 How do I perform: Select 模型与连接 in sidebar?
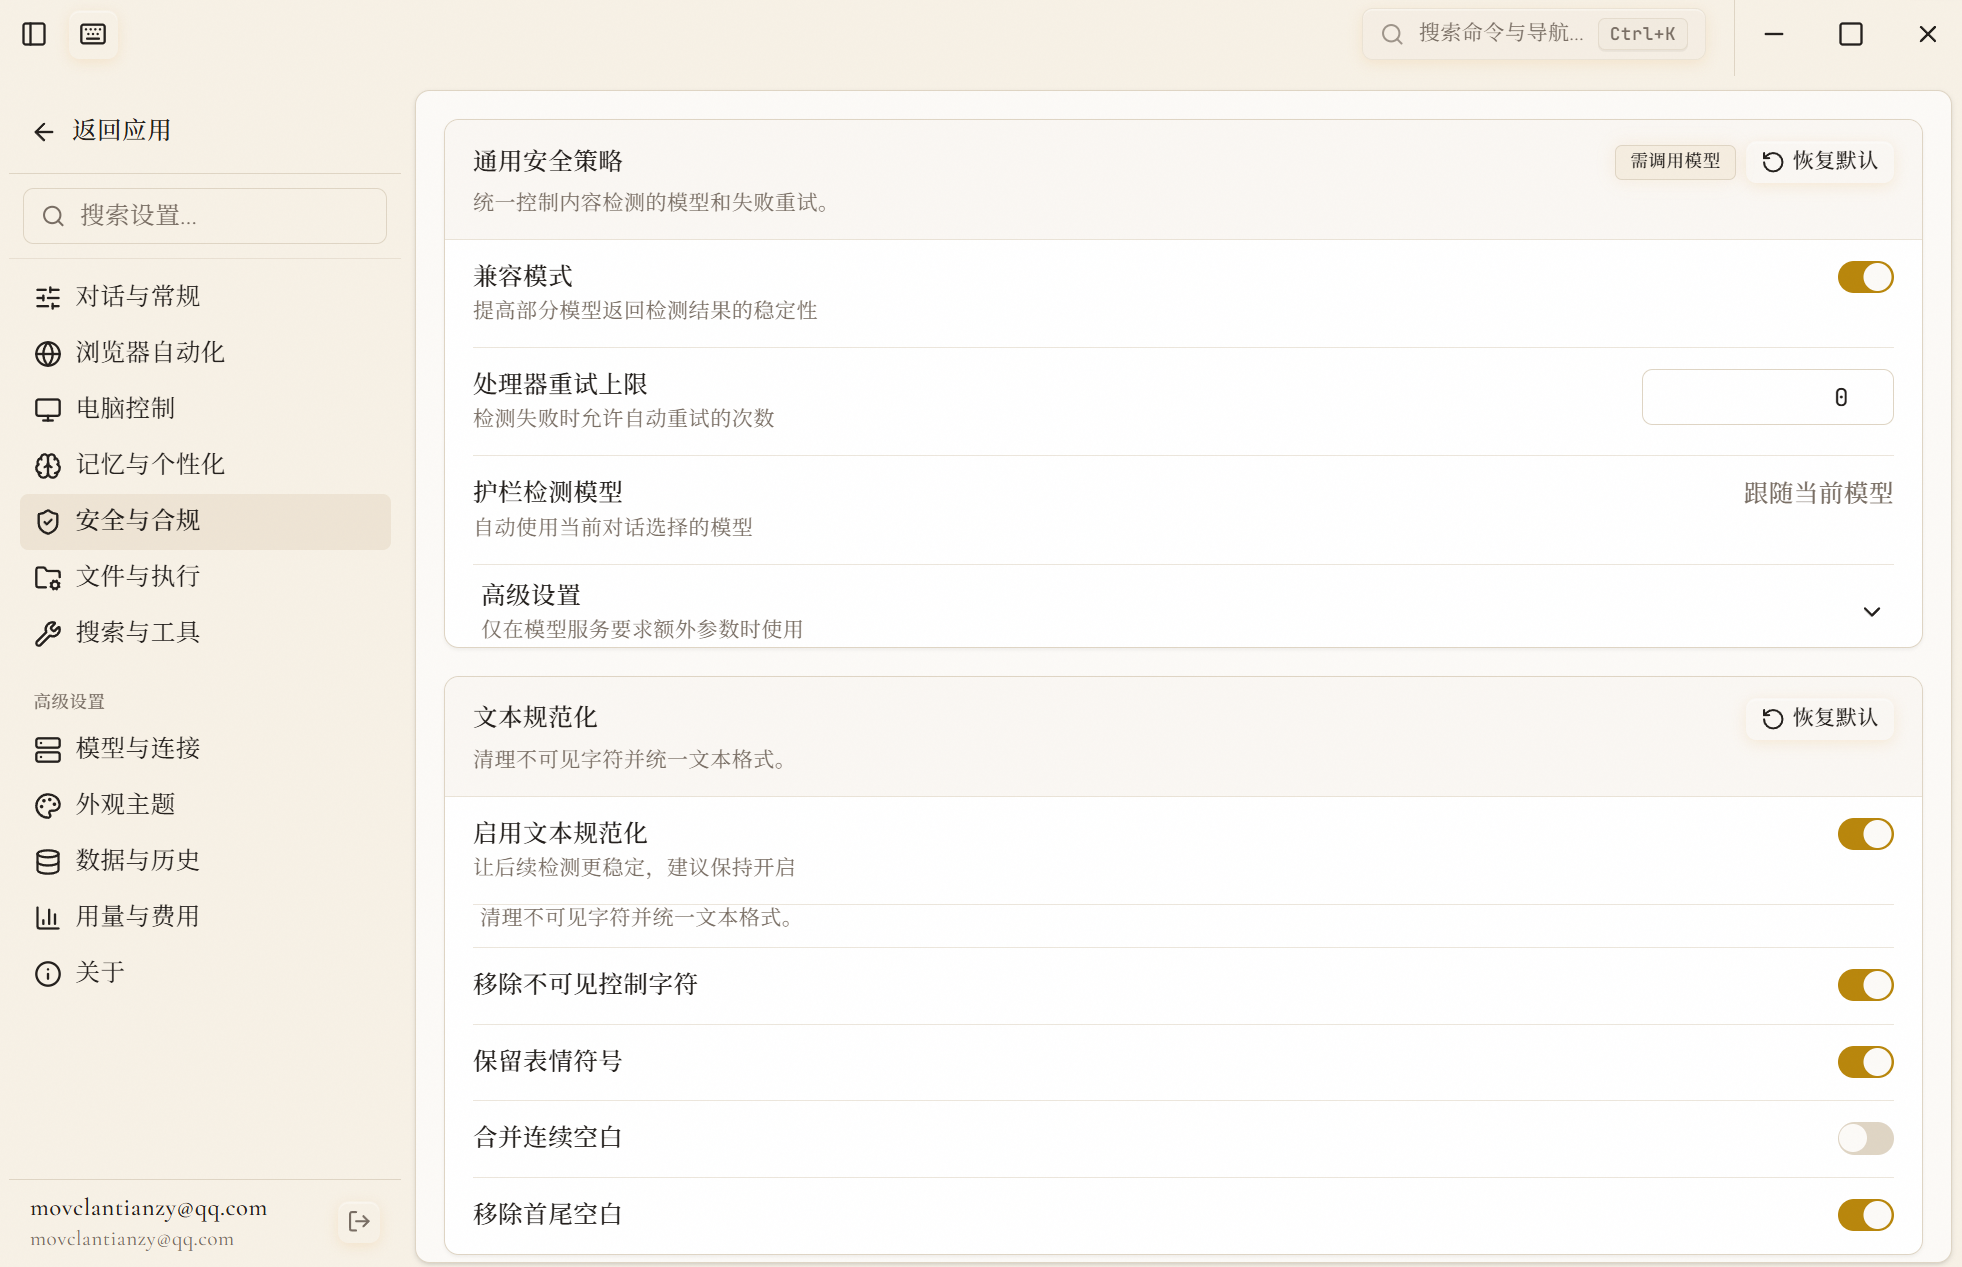[205, 749]
